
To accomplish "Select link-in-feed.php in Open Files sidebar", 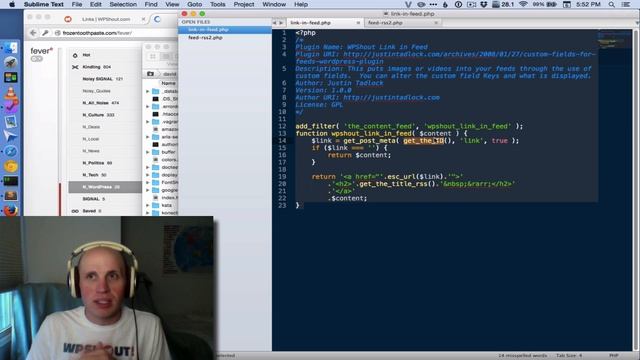I will click(x=225, y=30).
